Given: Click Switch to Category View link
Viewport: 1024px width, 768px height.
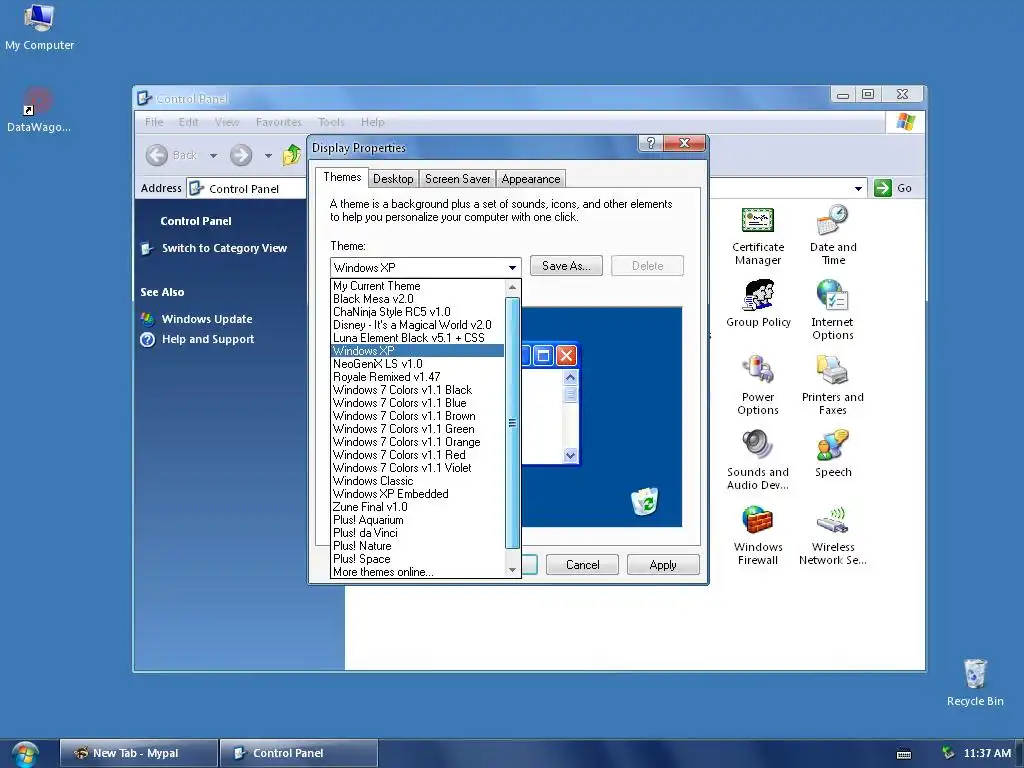Looking at the screenshot, I should (x=224, y=248).
